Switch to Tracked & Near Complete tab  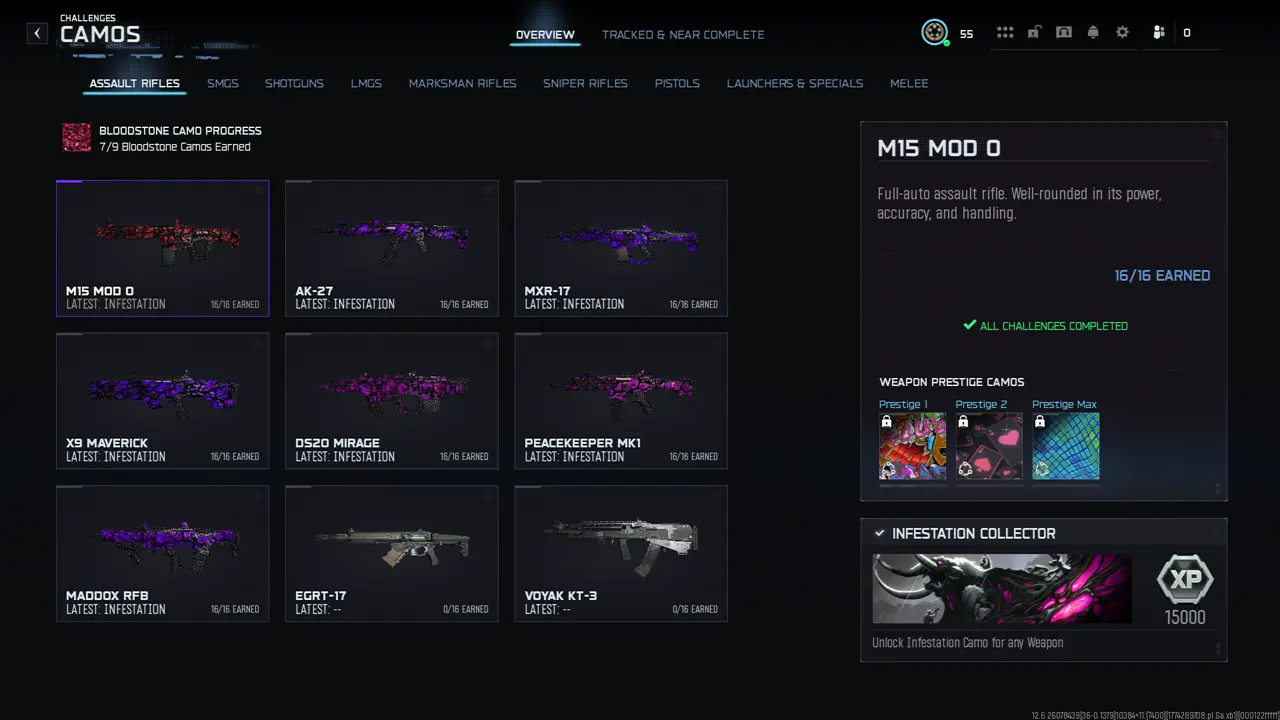pos(683,34)
